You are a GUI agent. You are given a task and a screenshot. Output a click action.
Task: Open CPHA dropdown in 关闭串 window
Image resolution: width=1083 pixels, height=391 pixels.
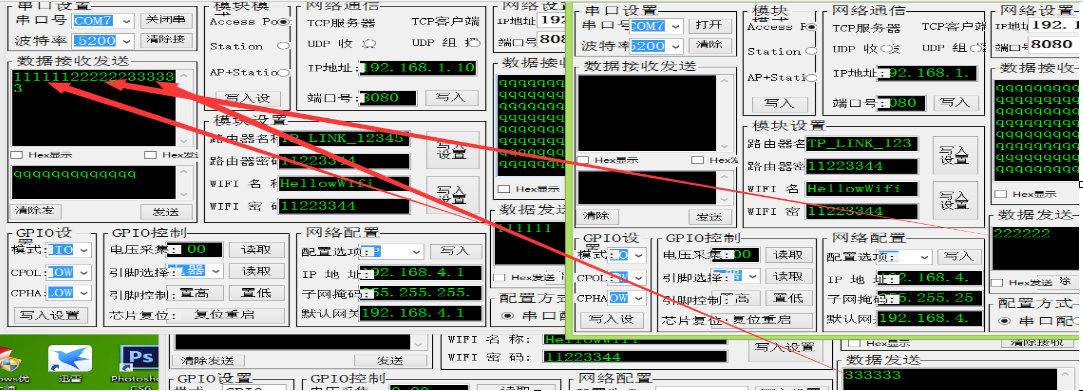pyautogui.click(x=70, y=293)
